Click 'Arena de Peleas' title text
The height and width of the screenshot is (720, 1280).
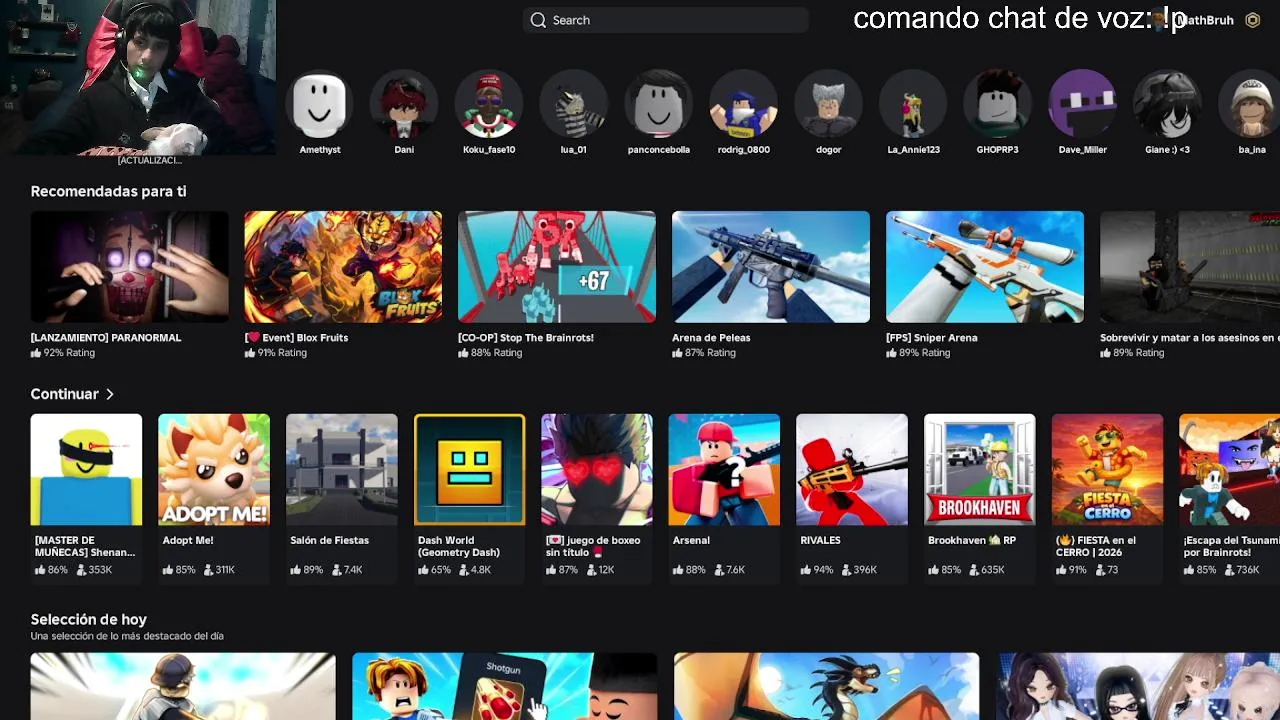tap(711, 338)
